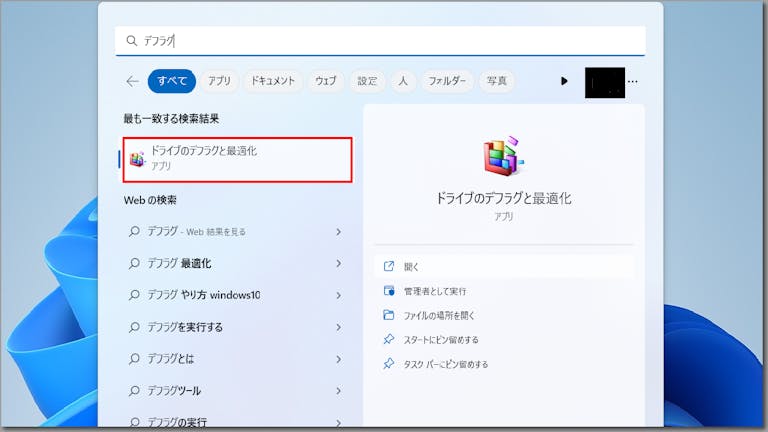Click the defrag app icon in best match
This screenshot has height=432, width=768.
point(137,159)
